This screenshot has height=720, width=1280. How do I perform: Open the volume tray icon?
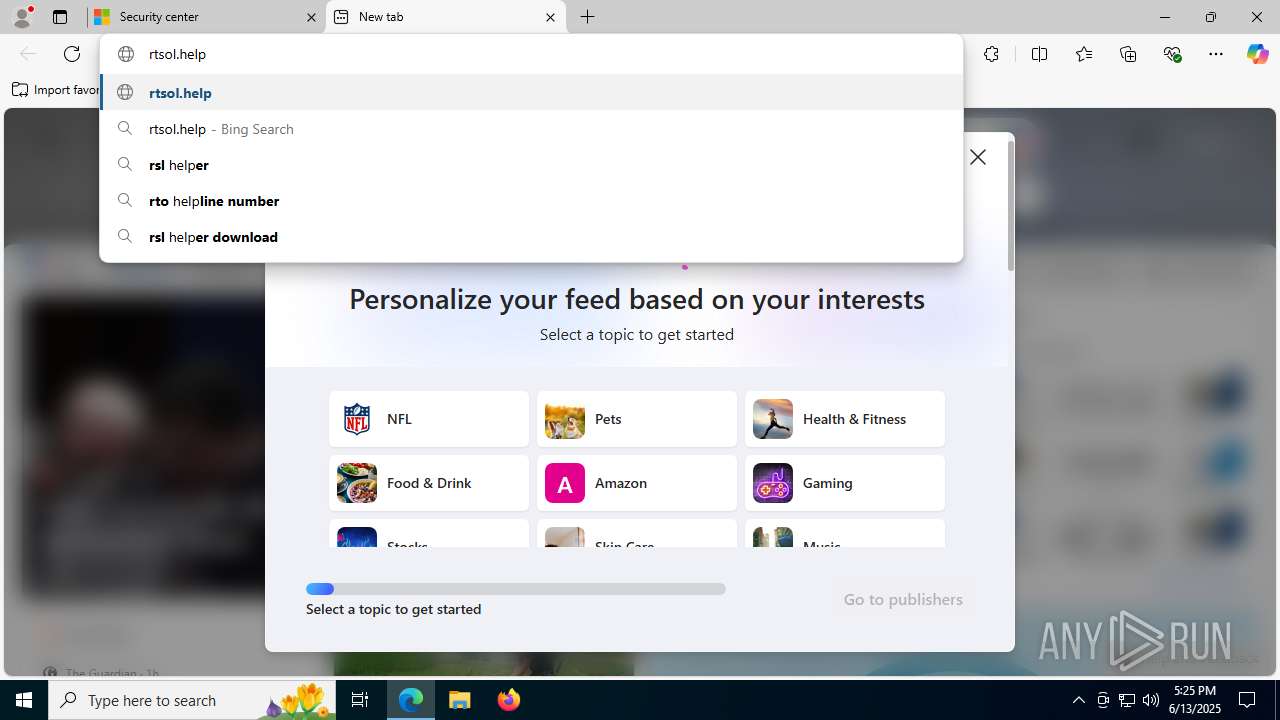(x=1151, y=700)
